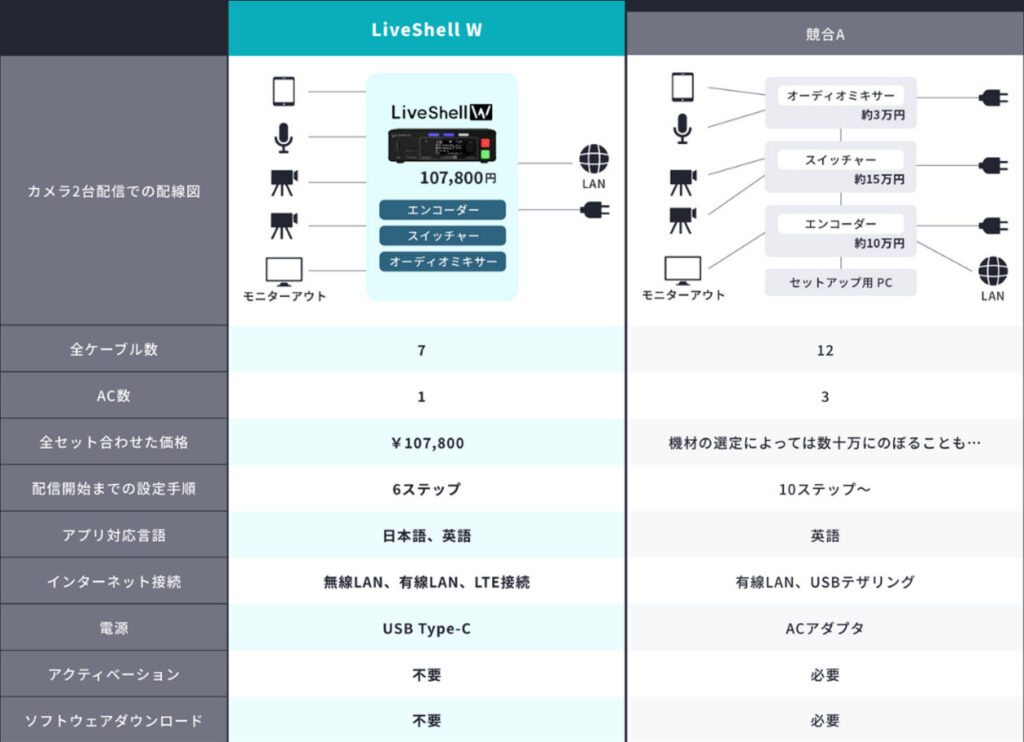Click the ￥107,800 table cell

point(426,443)
